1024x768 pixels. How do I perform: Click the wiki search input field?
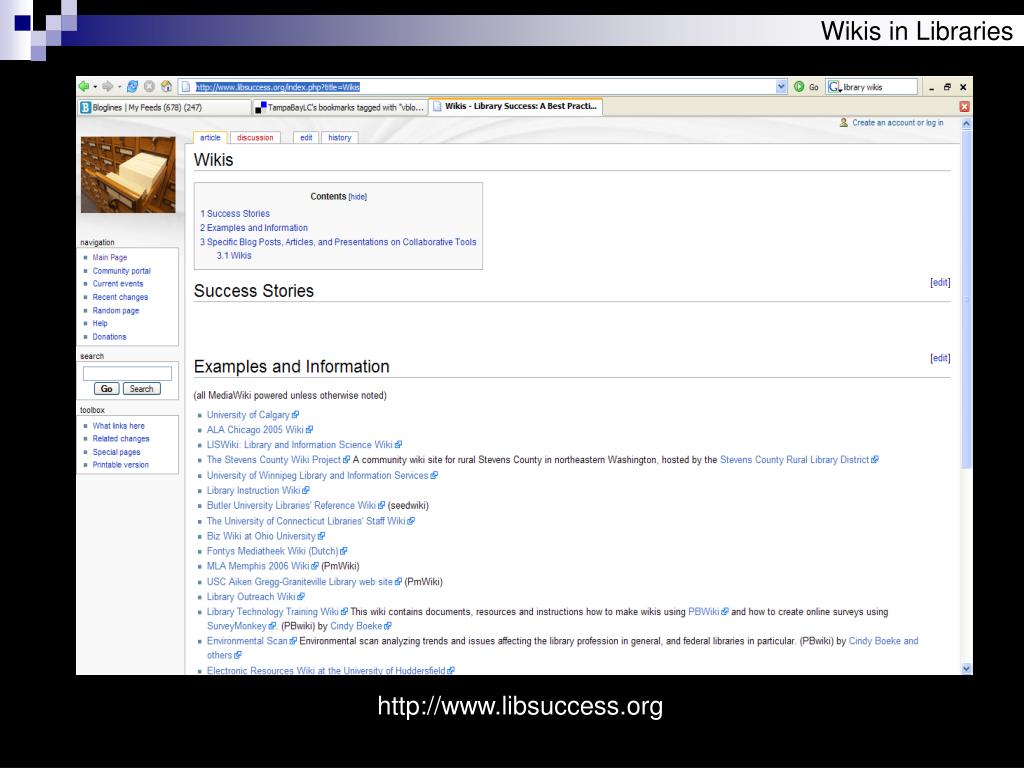(127, 373)
